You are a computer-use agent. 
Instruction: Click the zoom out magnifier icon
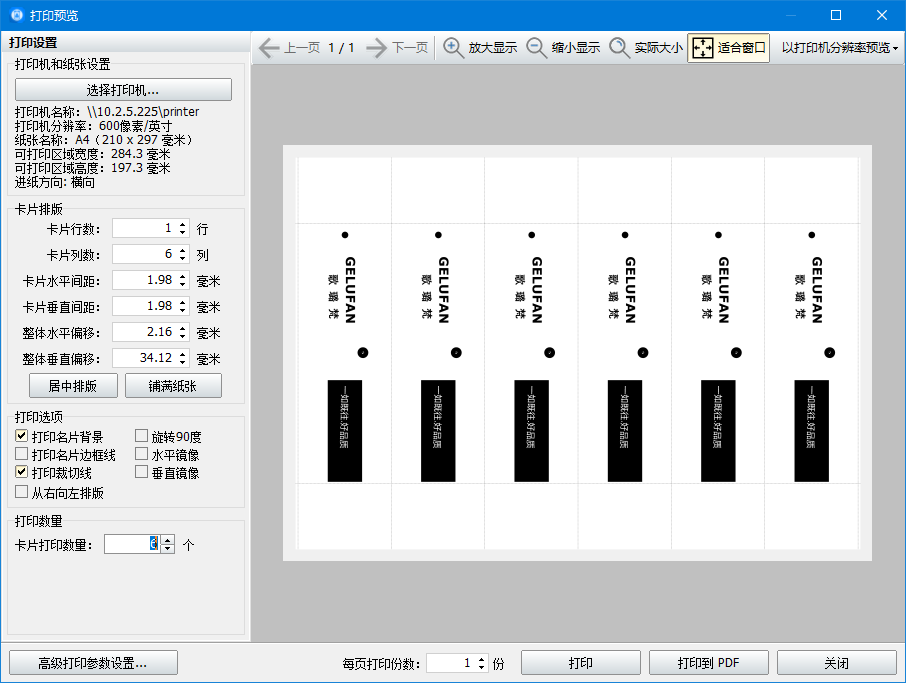536,47
